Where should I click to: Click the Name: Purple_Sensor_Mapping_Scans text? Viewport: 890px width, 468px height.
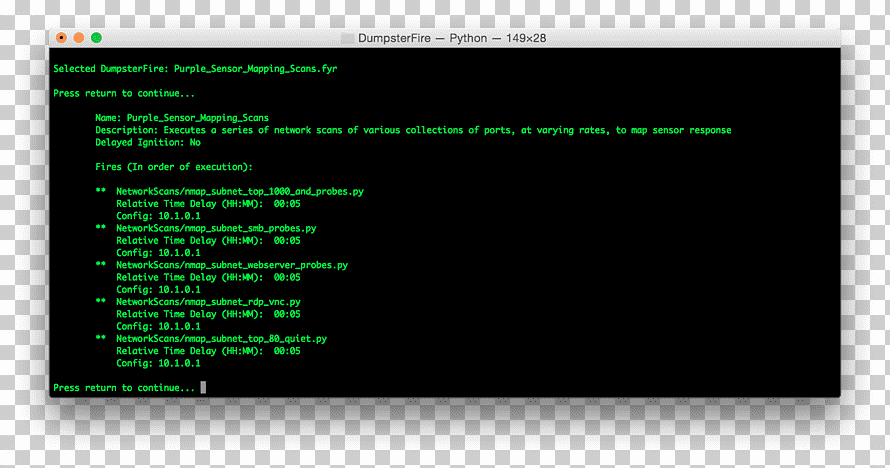pyautogui.click(x=182, y=118)
